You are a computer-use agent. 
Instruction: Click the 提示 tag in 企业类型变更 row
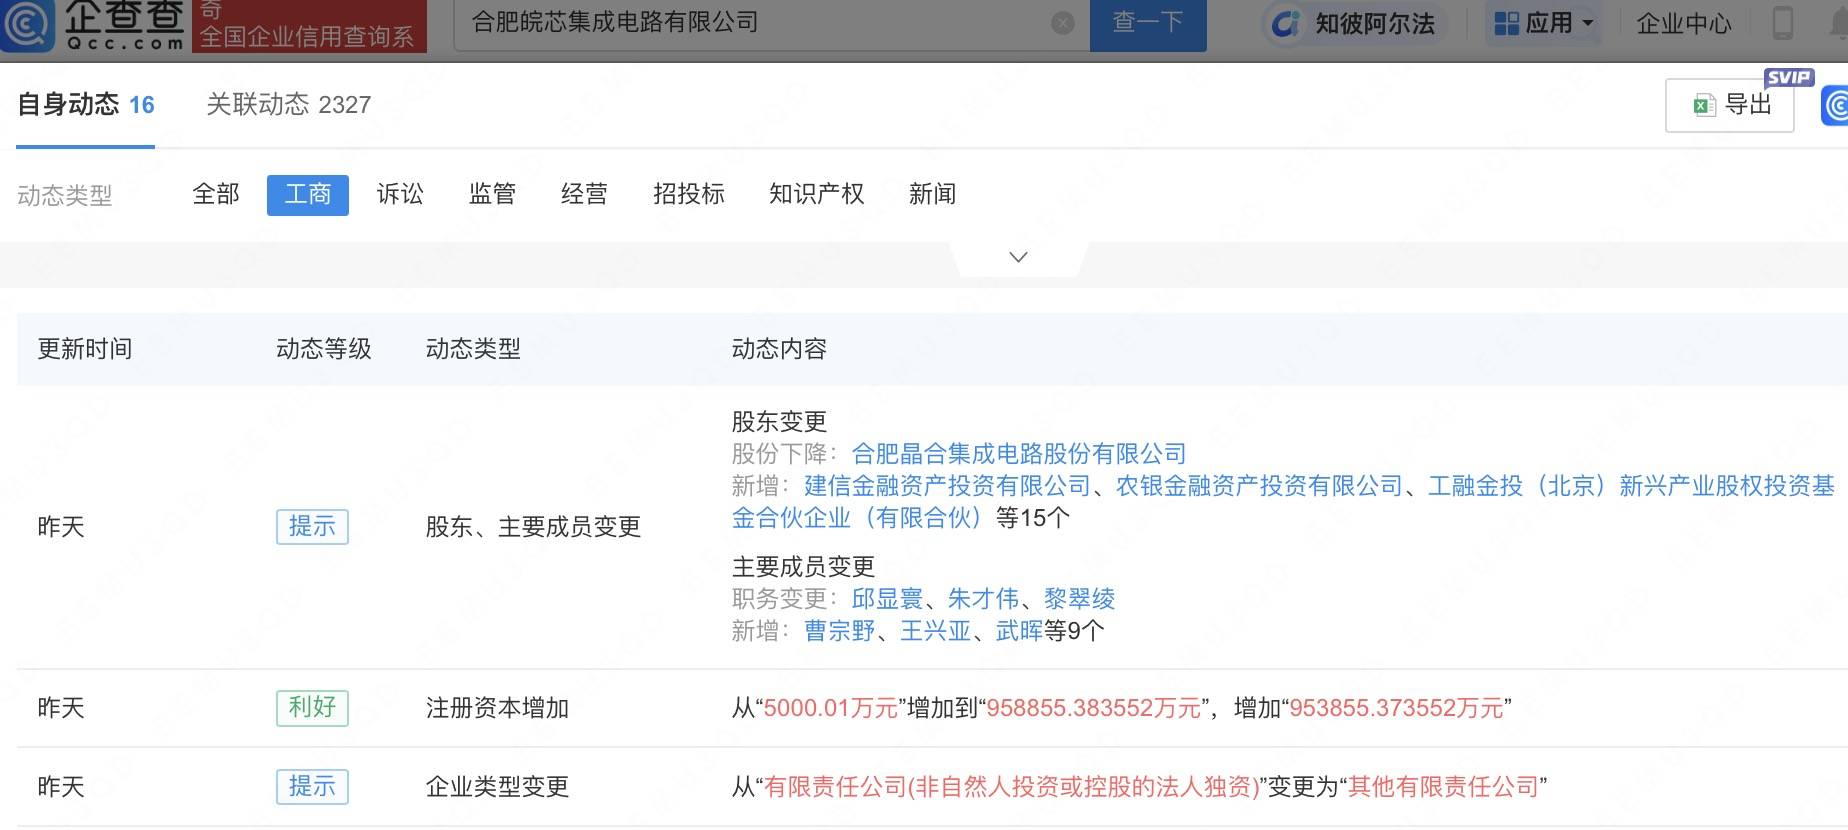coord(312,787)
